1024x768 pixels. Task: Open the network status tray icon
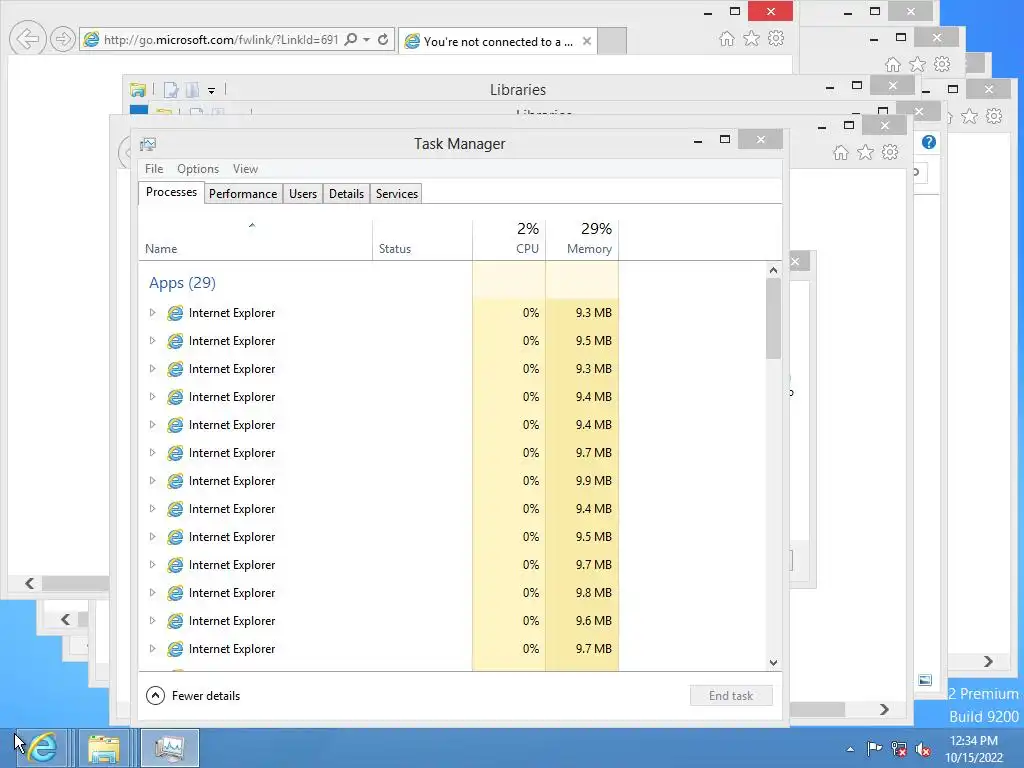[899, 748]
